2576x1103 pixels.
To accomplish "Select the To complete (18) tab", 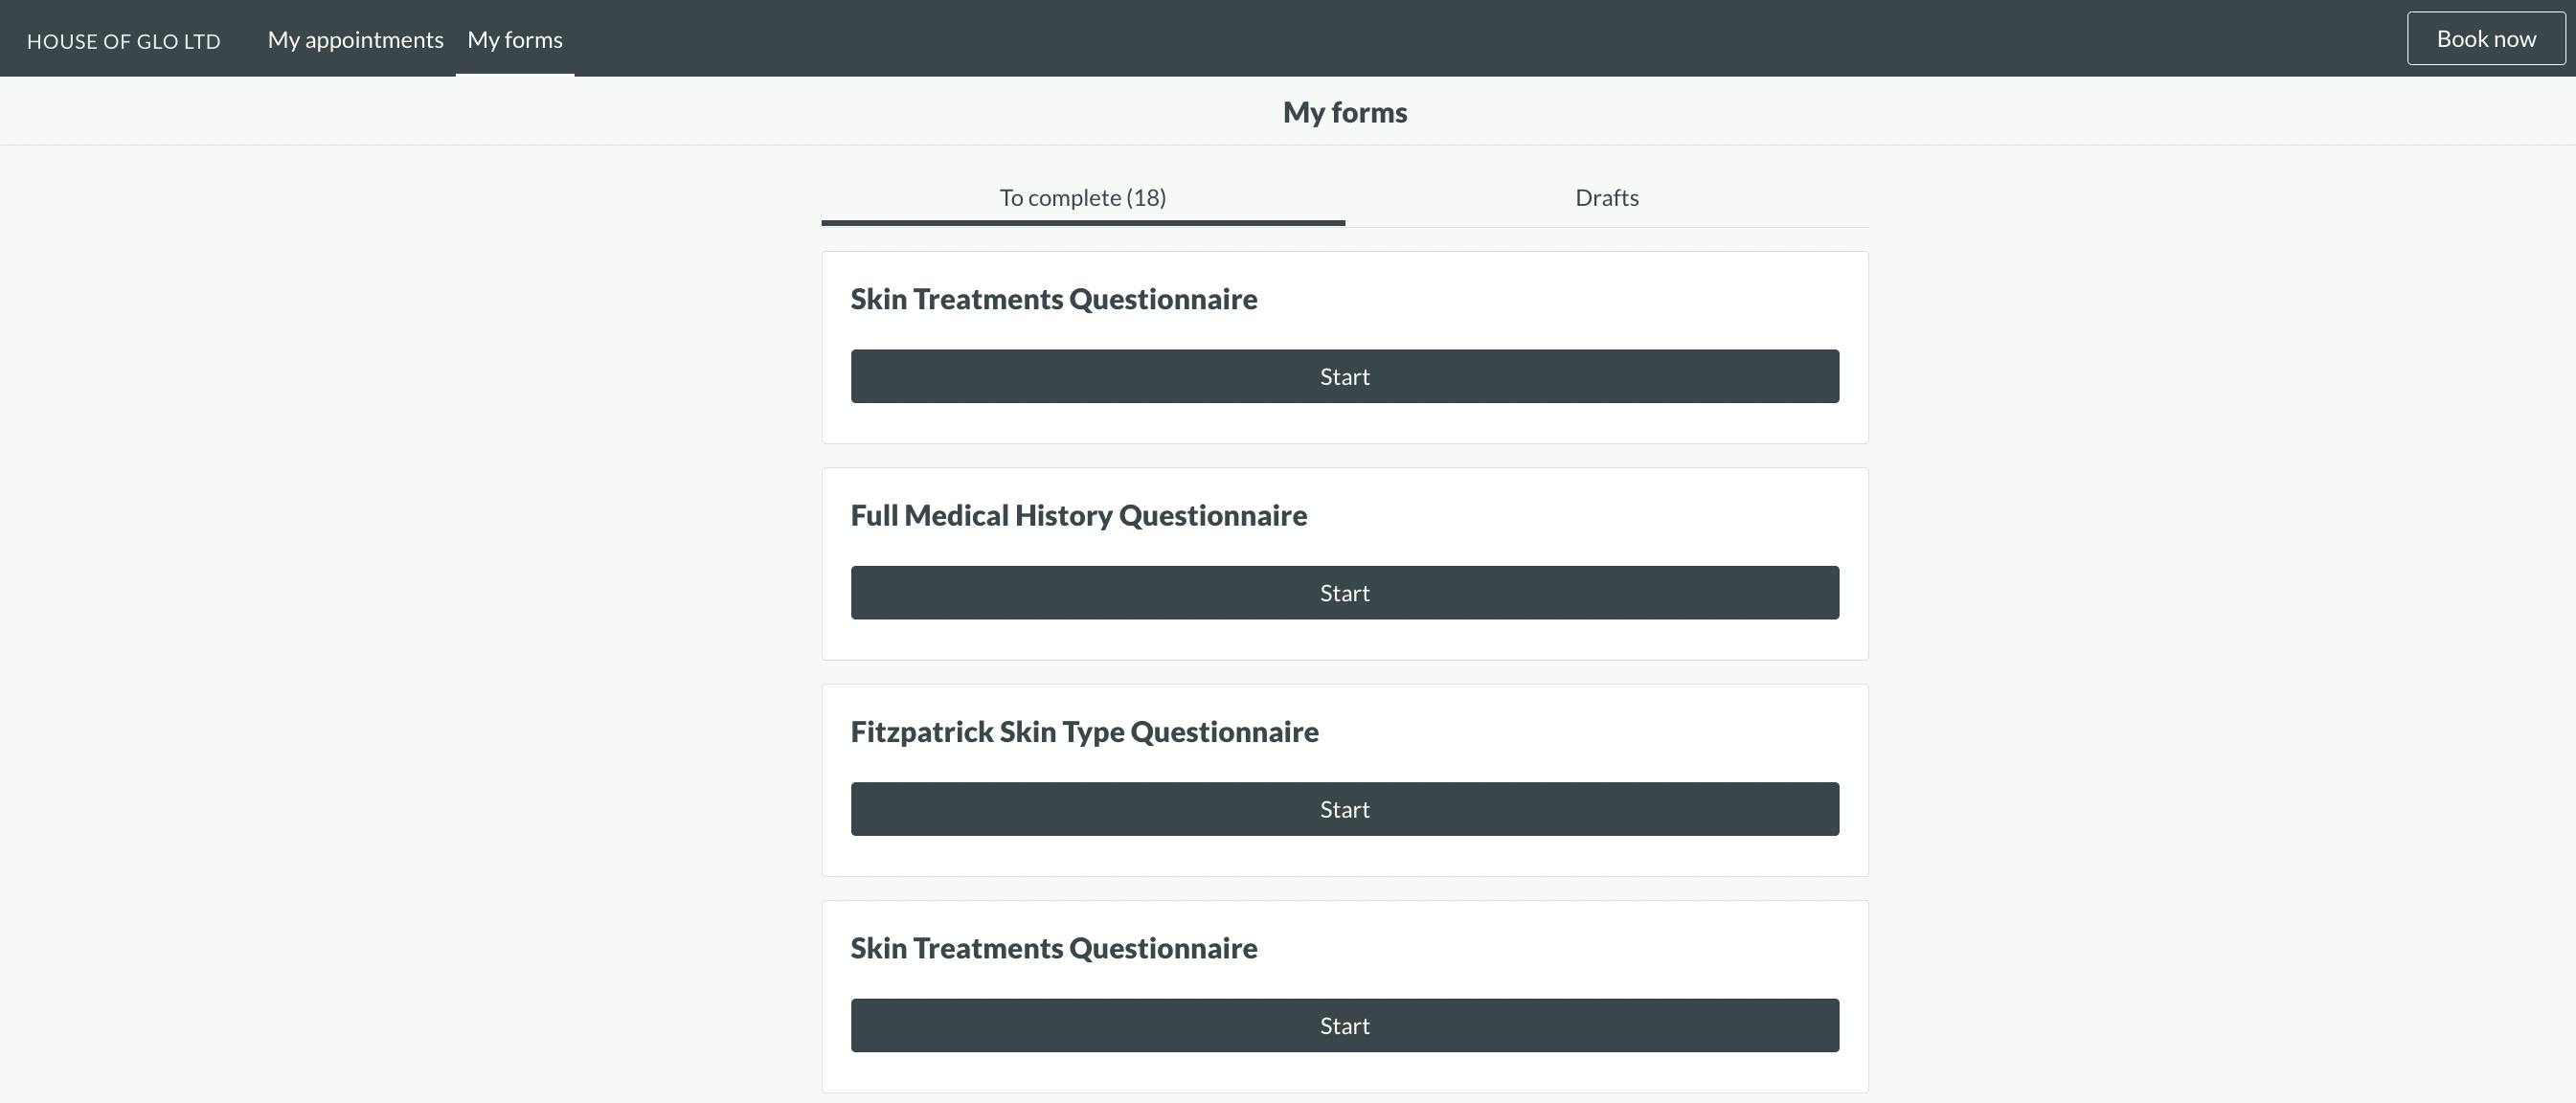I will coord(1082,197).
